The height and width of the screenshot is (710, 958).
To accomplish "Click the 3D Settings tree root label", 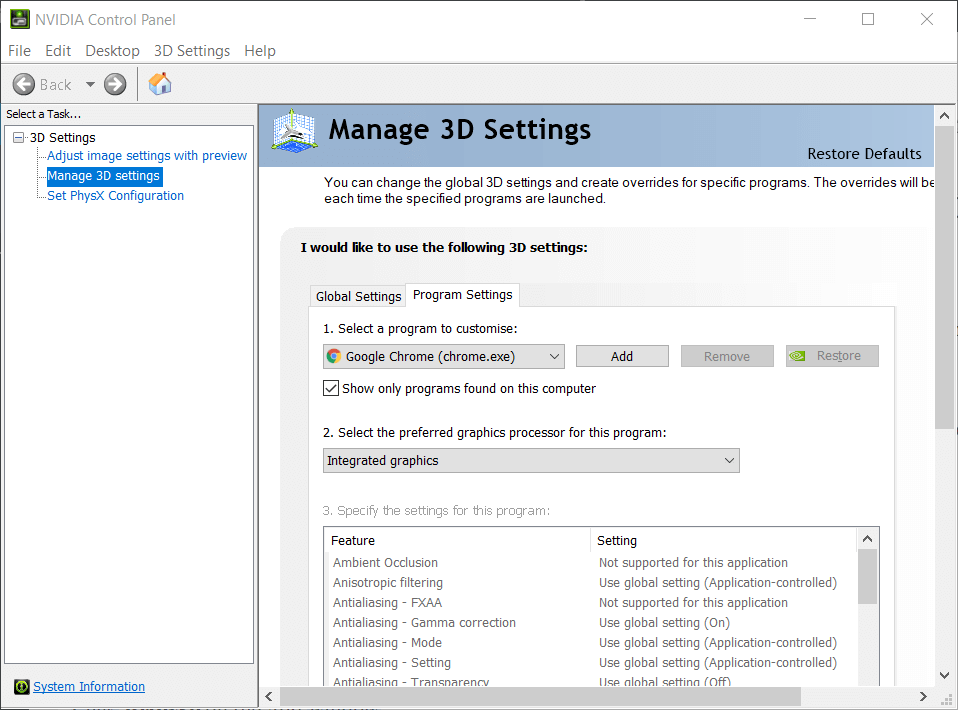I will [x=63, y=137].
